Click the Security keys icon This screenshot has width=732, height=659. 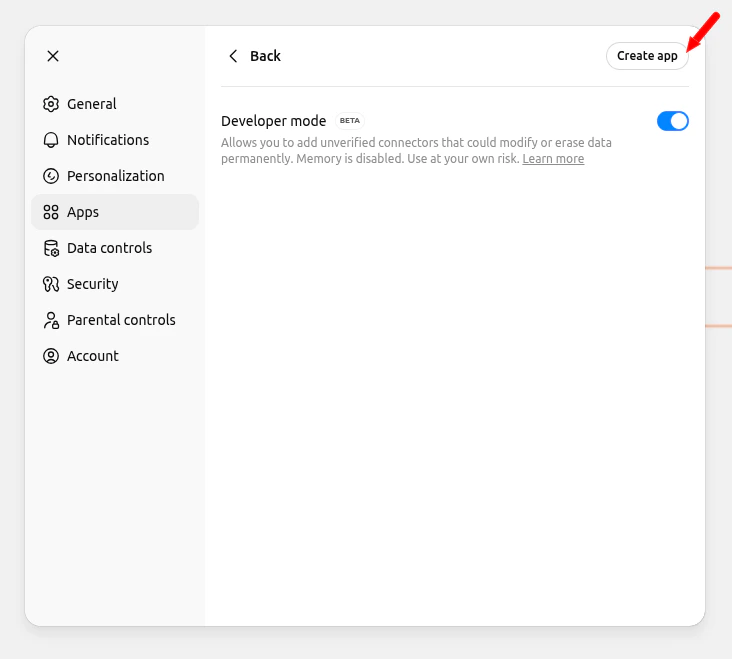click(x=51, y=284)
